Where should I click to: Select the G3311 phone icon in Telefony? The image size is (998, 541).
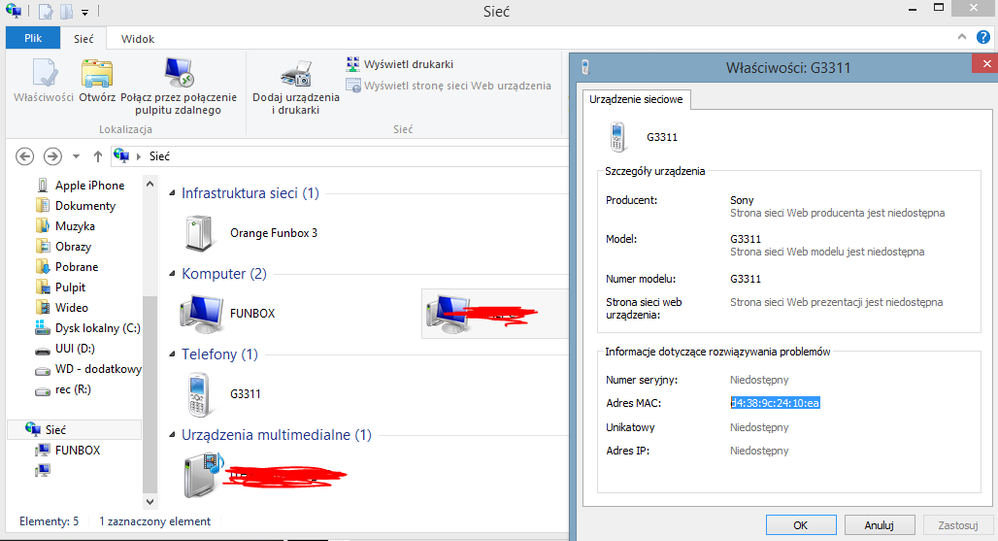point(199,394)
